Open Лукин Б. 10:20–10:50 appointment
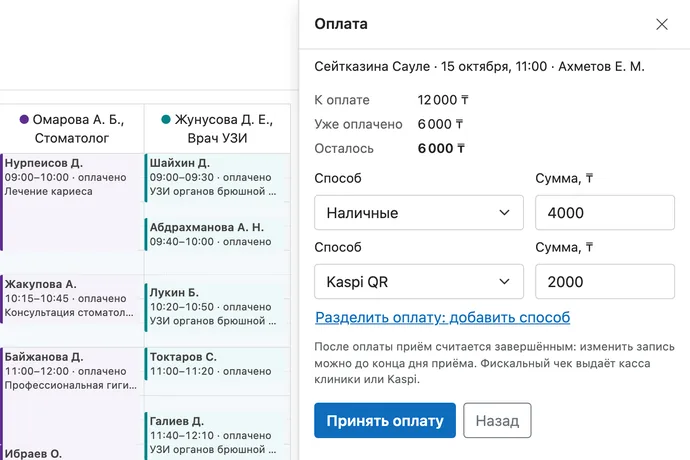This screenshot has width=690, height=460. [x=217, y=307]
